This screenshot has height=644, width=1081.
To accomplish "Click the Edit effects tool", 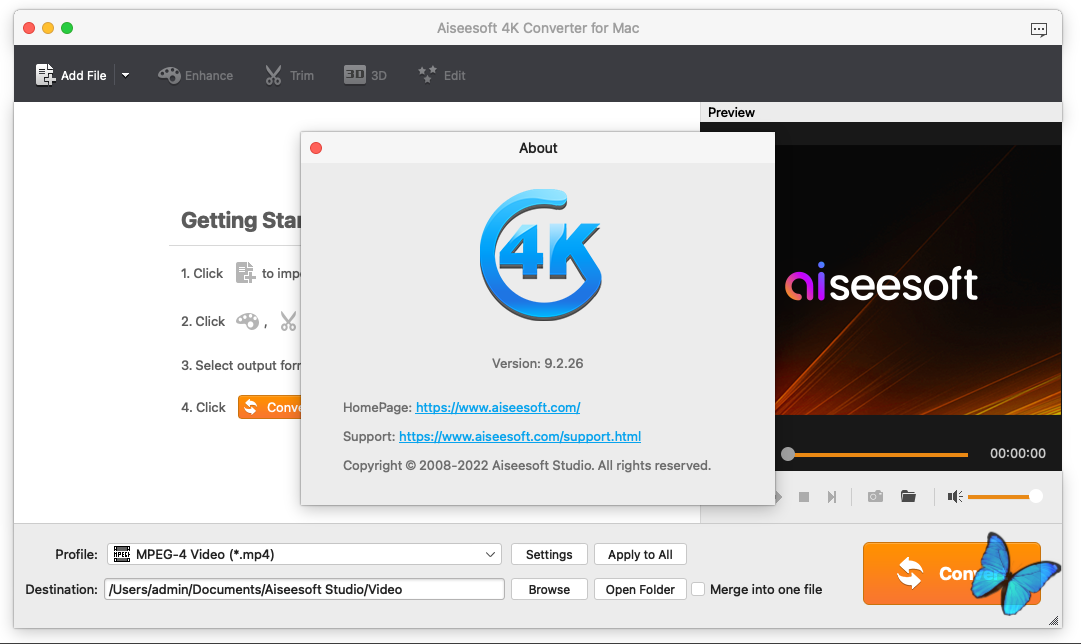I will (441, 75).
